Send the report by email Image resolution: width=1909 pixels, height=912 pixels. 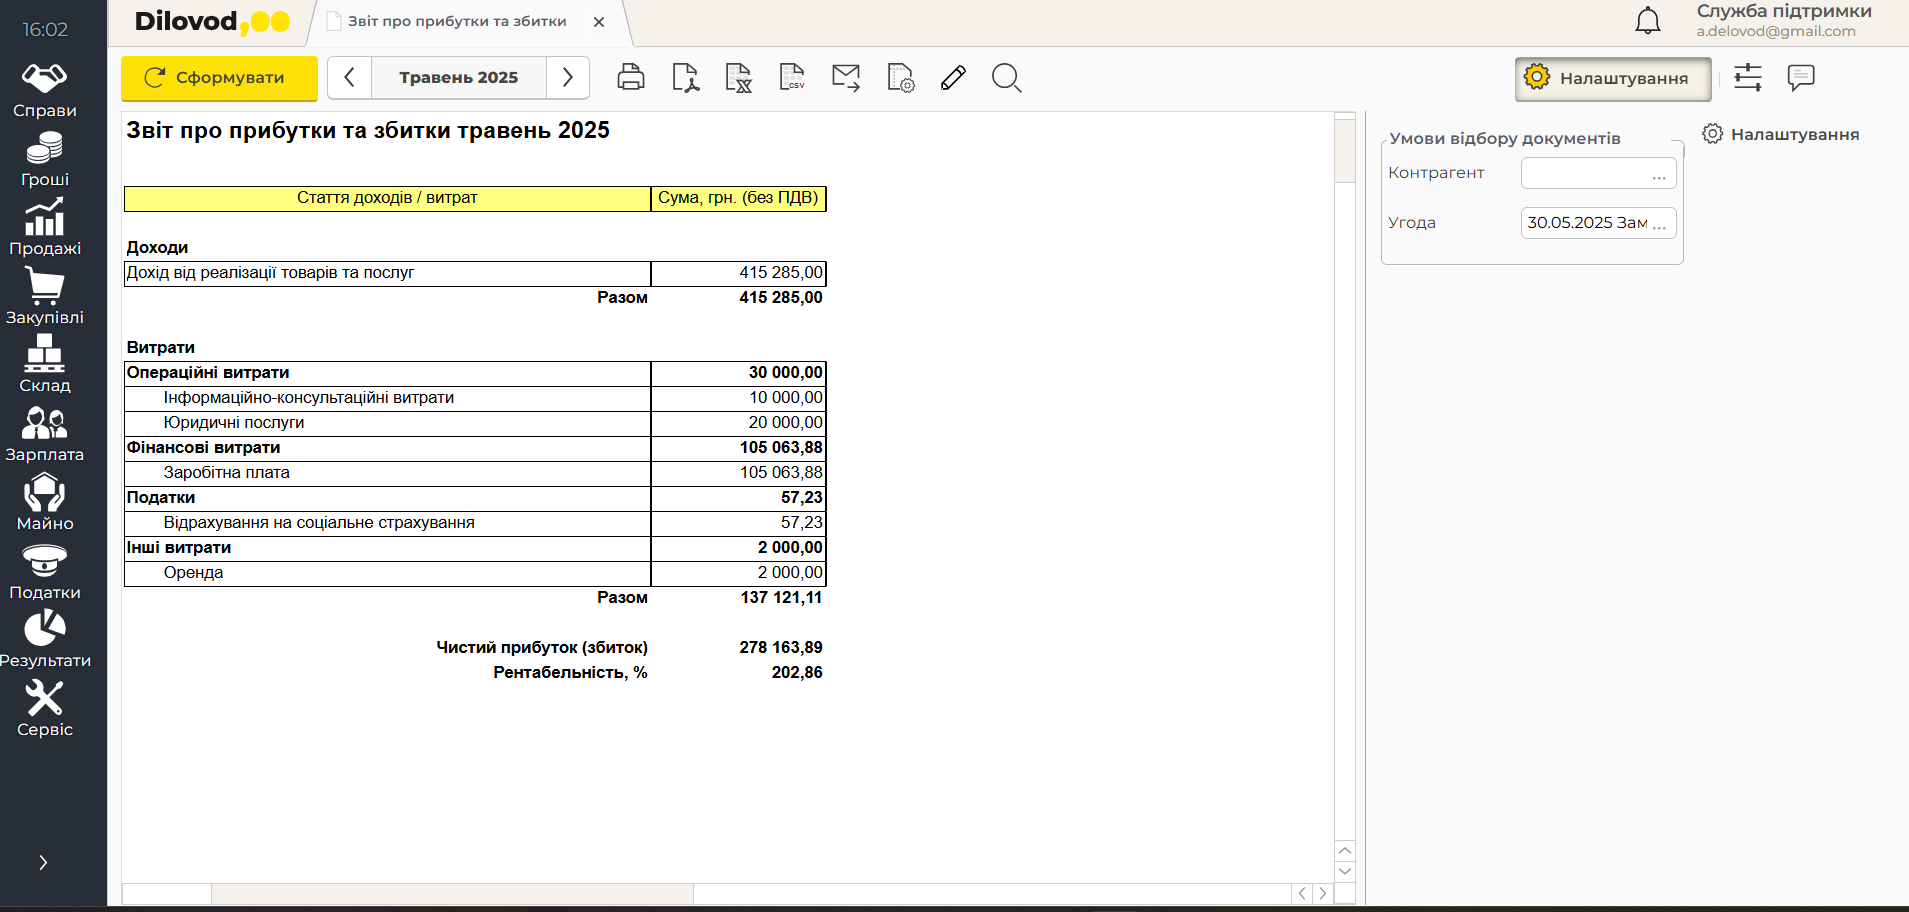tap(846, 78)
